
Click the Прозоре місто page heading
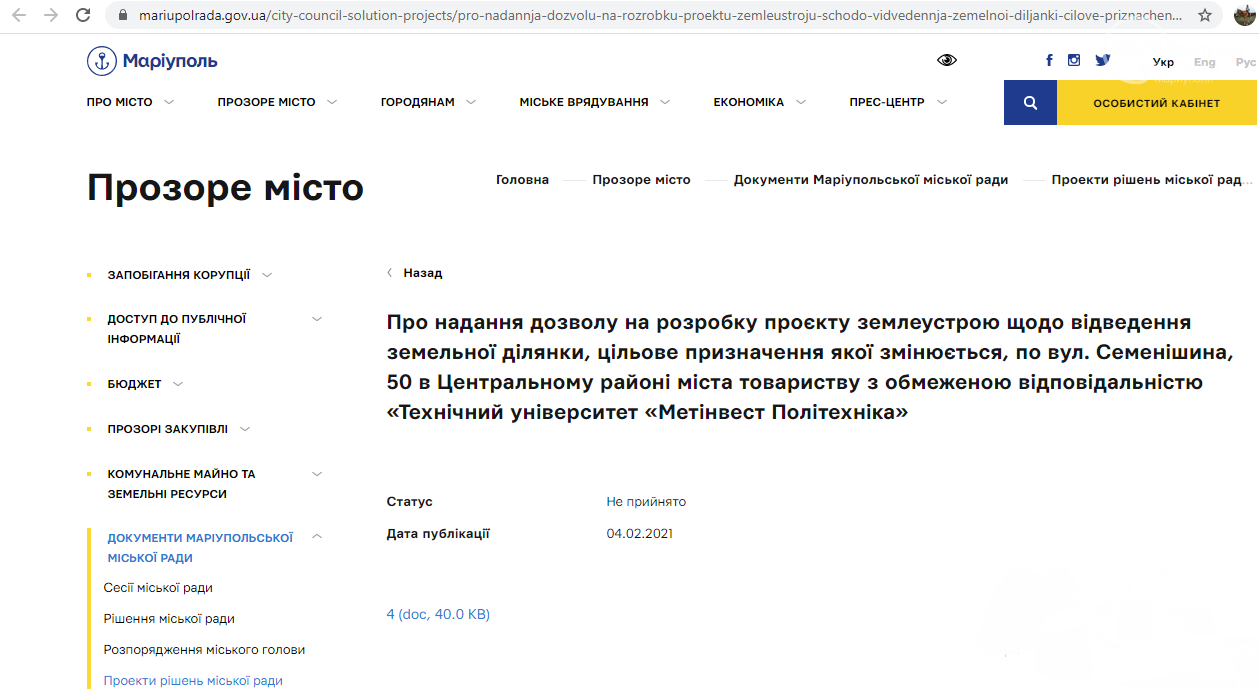click(x=226, y=188)
